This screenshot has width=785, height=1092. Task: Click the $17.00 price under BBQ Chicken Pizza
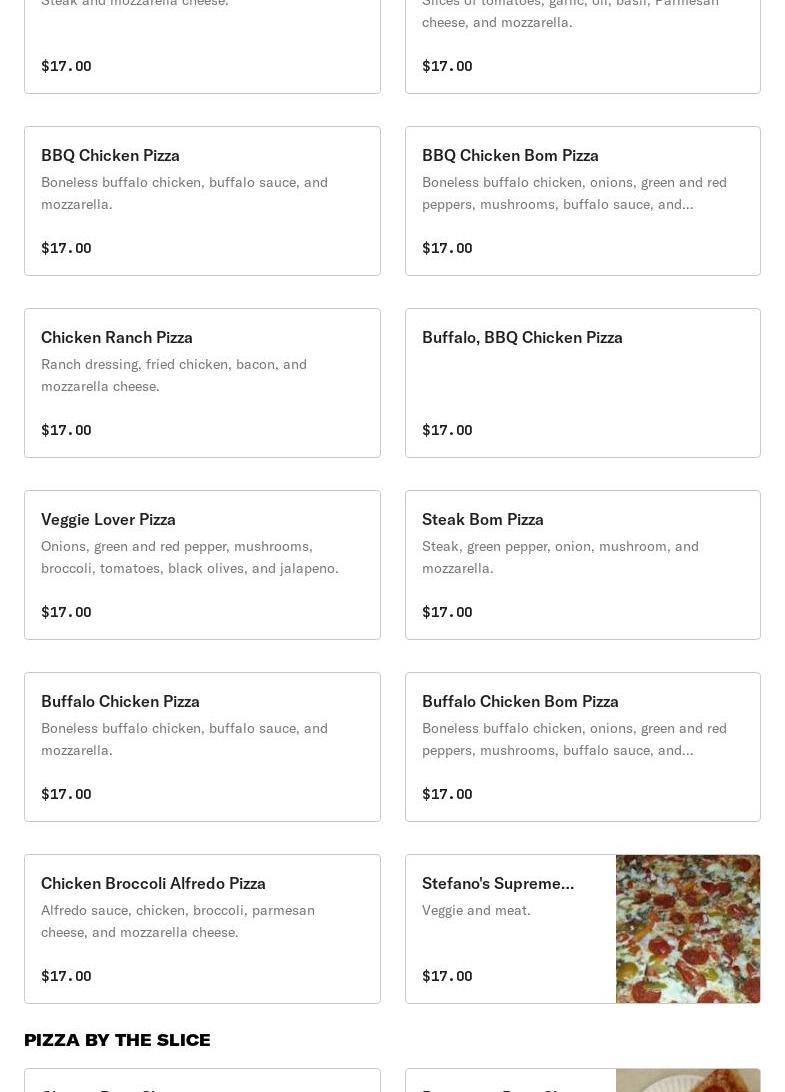pos(66,248)
